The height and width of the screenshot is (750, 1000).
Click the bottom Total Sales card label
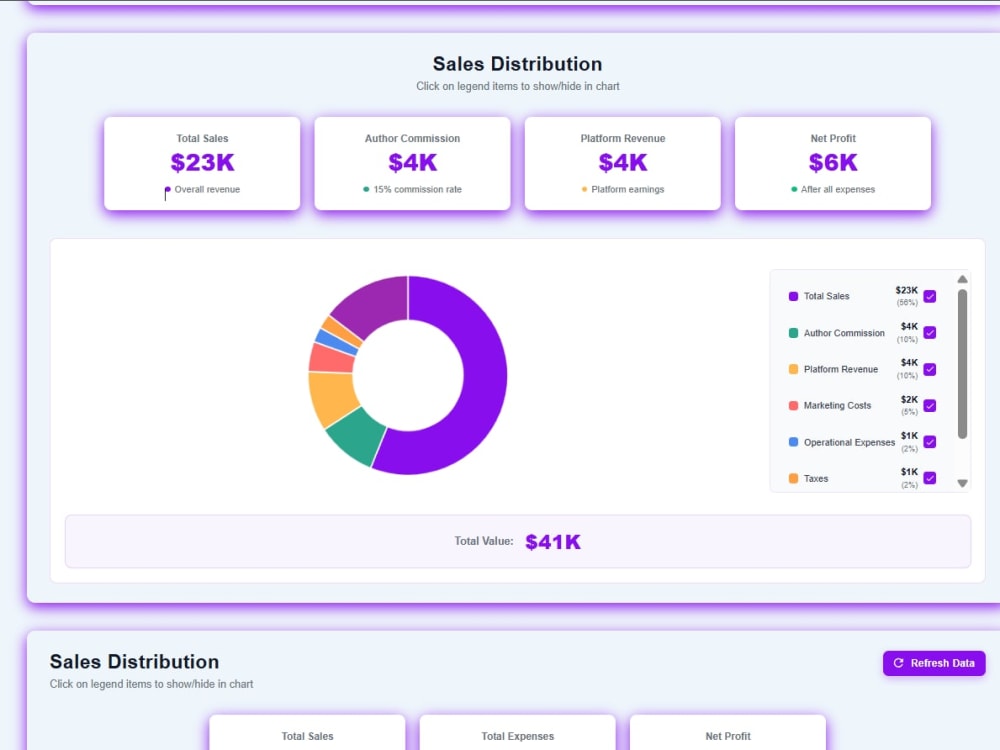point(307,736)
